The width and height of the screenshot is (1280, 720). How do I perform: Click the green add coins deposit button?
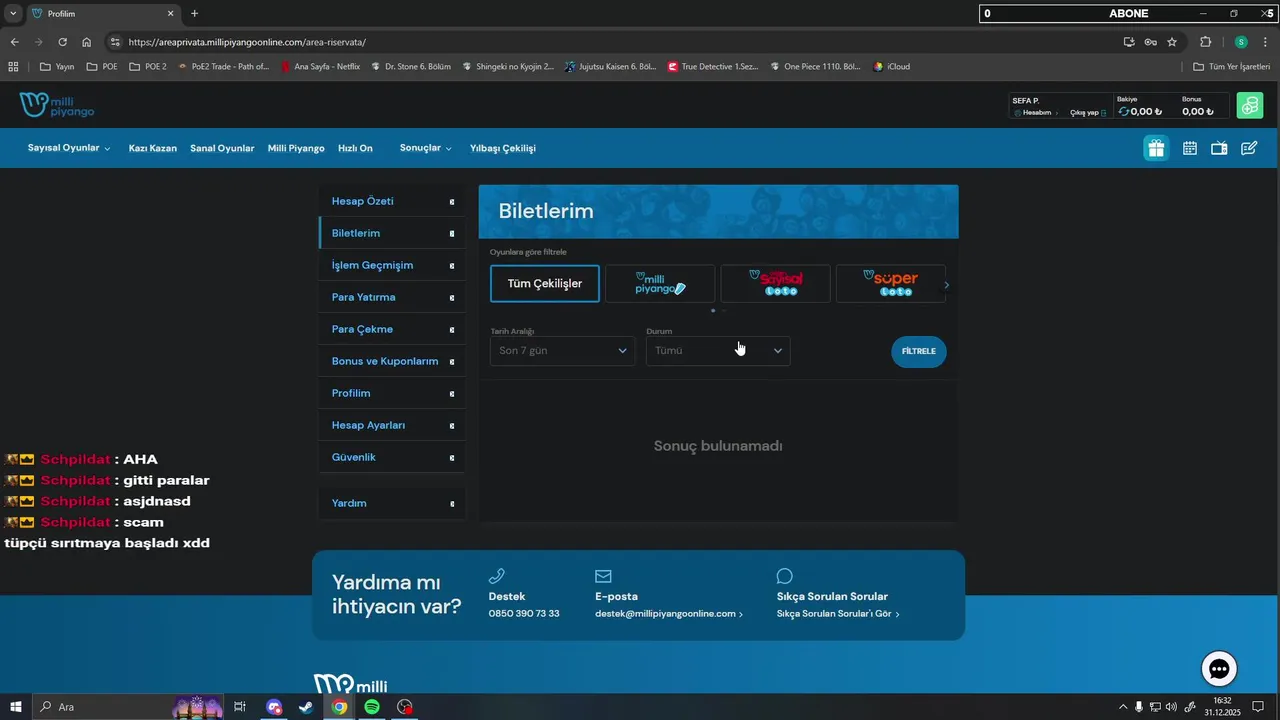tap(1249, 106)
